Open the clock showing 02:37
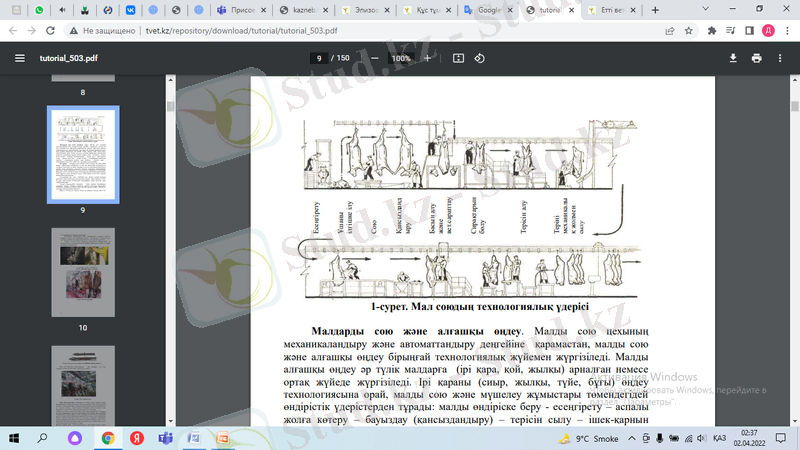This screenshot has height=450, width=800. point(749,438)
